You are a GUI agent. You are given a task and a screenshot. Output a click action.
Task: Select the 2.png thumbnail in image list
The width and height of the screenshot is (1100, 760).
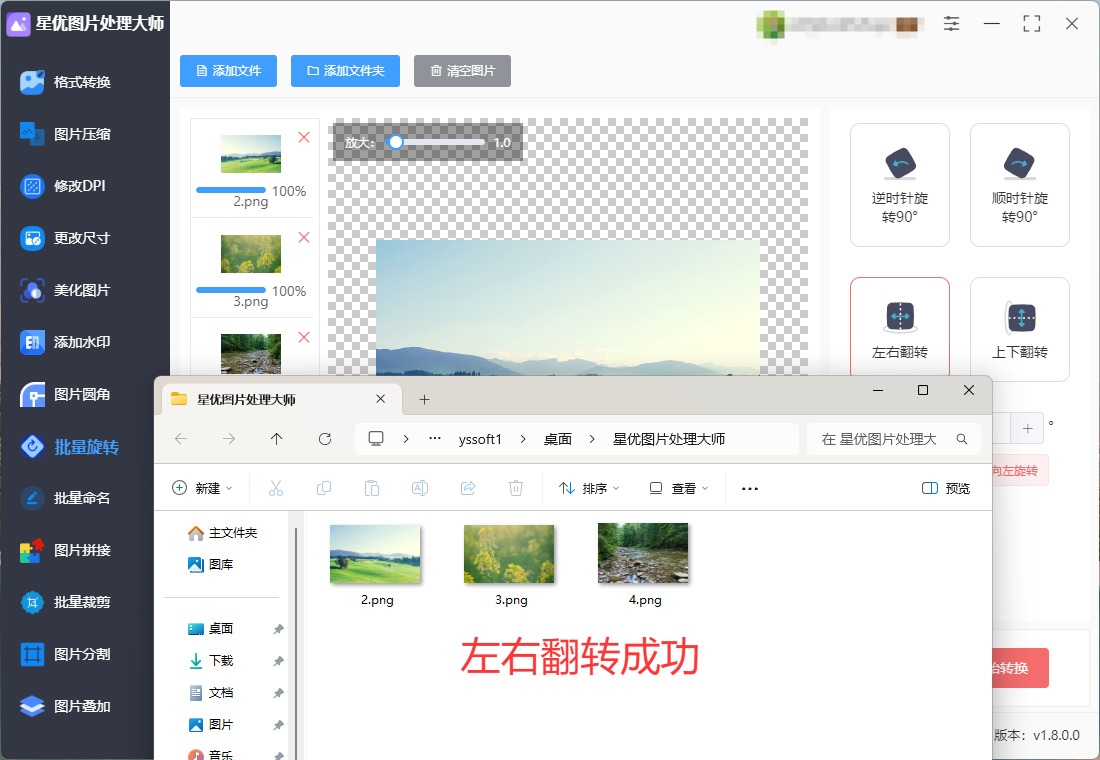click(x=251, y=154)
